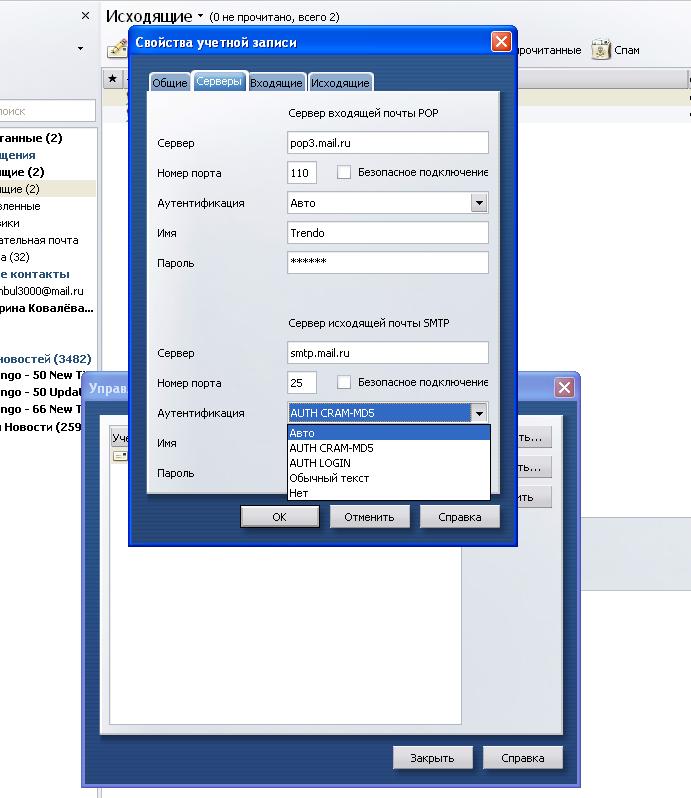
Task: Open the Входящие tab
Action: [x=276, y=84]
